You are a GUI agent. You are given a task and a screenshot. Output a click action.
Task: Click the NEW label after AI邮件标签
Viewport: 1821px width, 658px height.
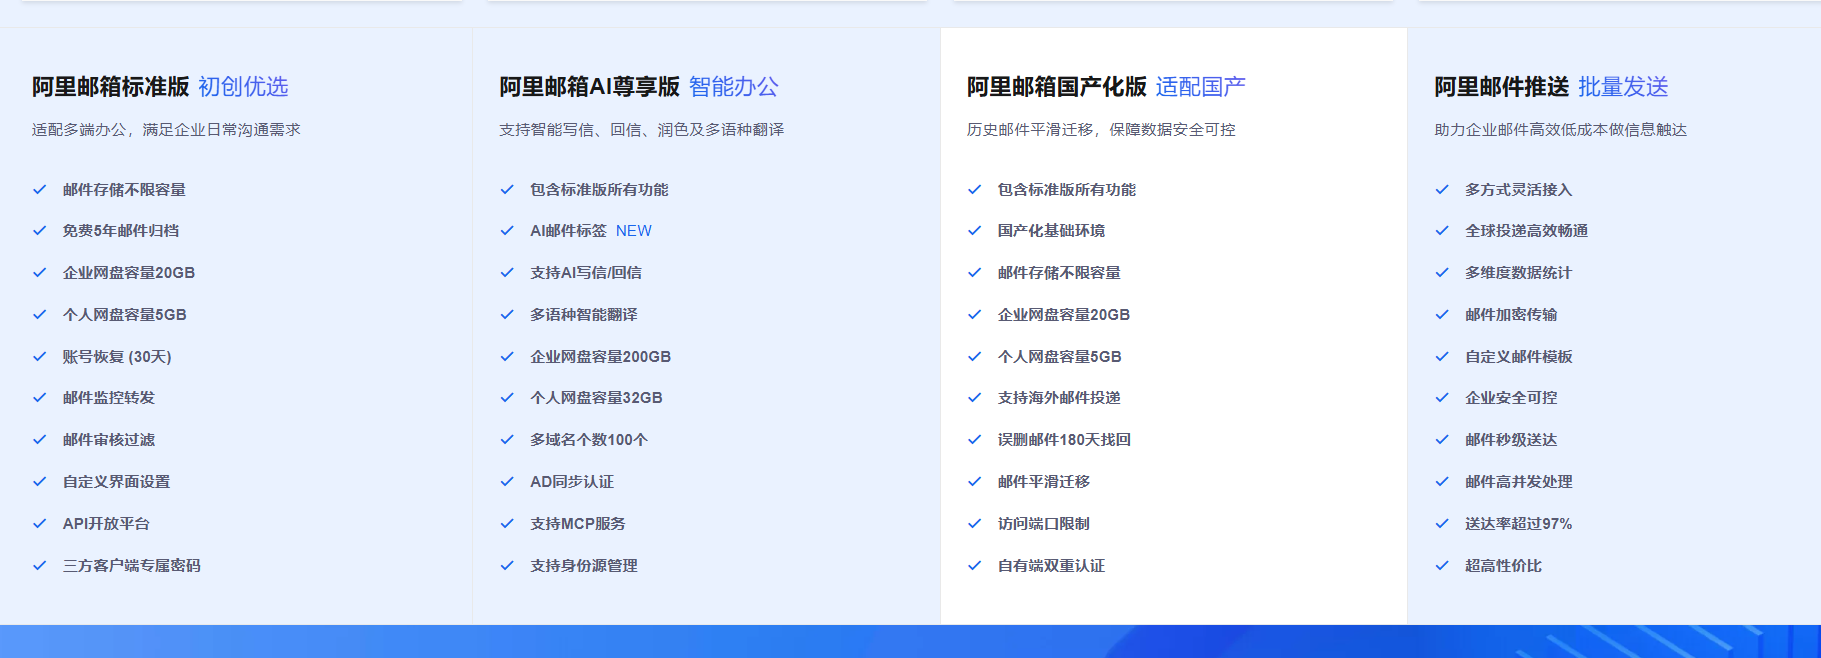[x=634, y=231]
